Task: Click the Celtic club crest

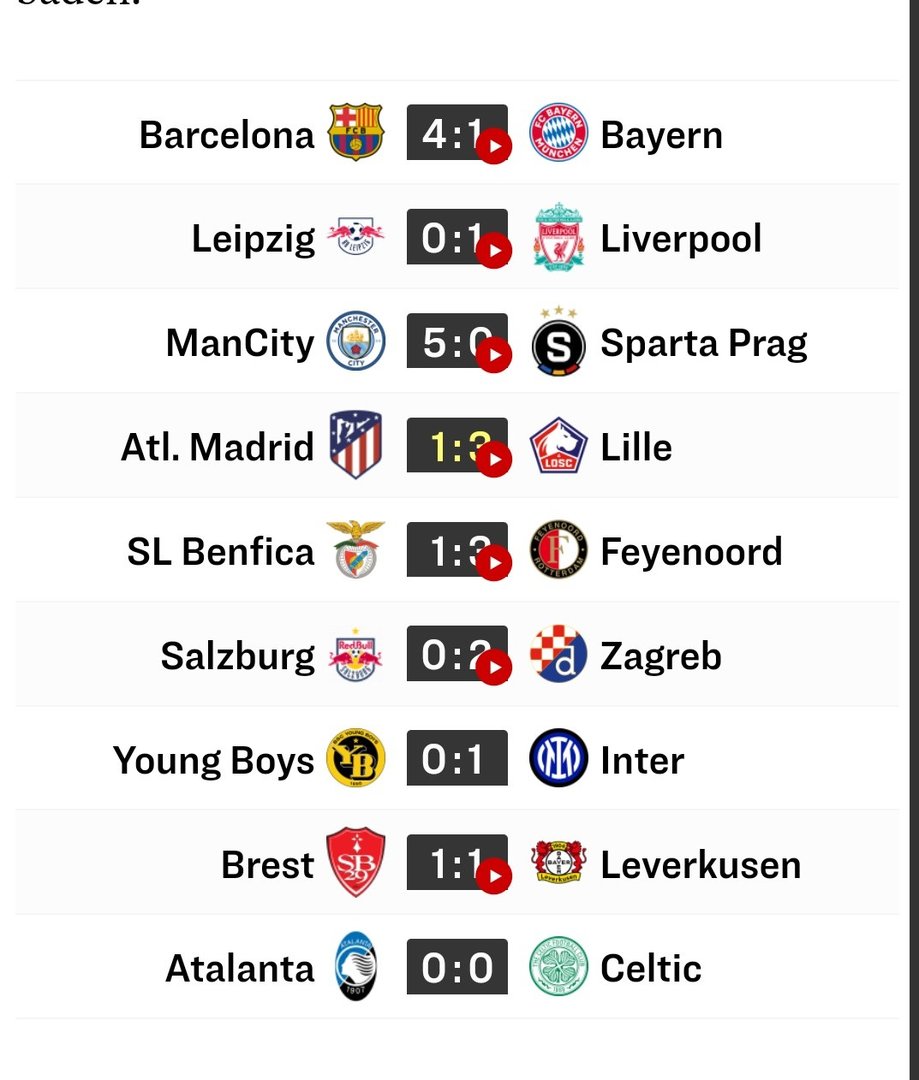Action: tap(558, 967)
